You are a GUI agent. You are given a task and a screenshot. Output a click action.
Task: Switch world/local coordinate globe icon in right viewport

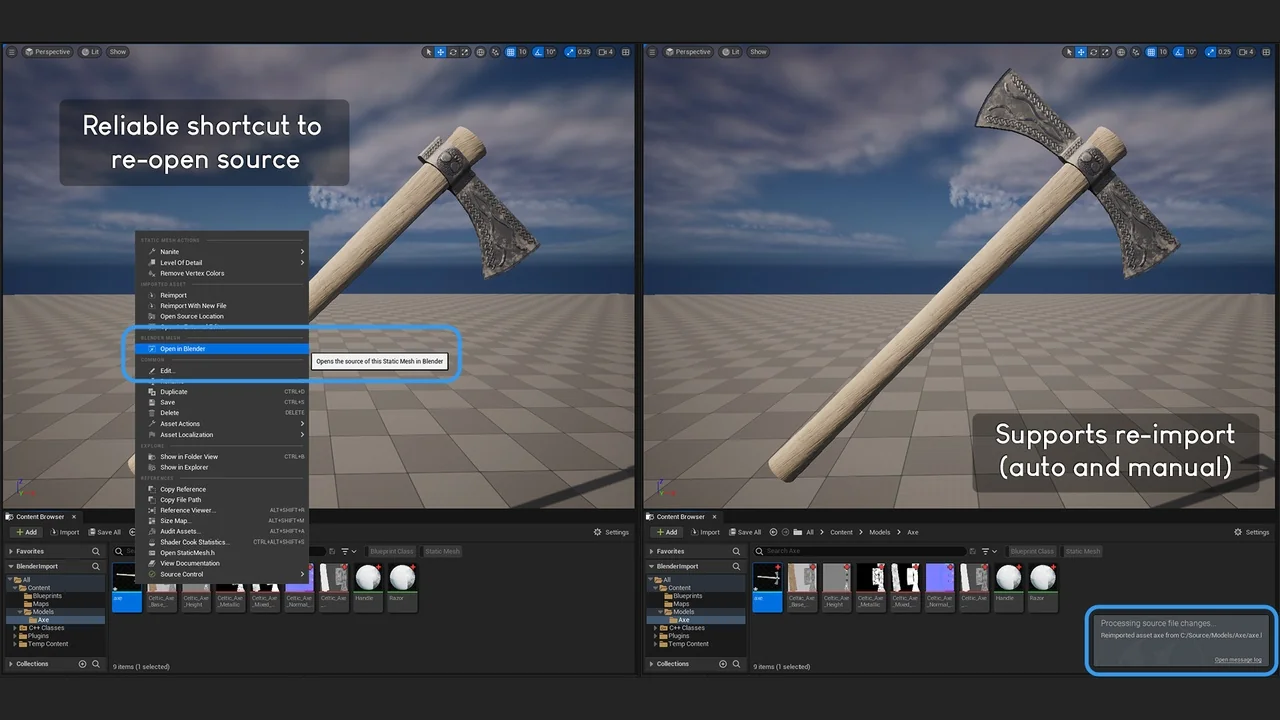(x=1120, y=52)
